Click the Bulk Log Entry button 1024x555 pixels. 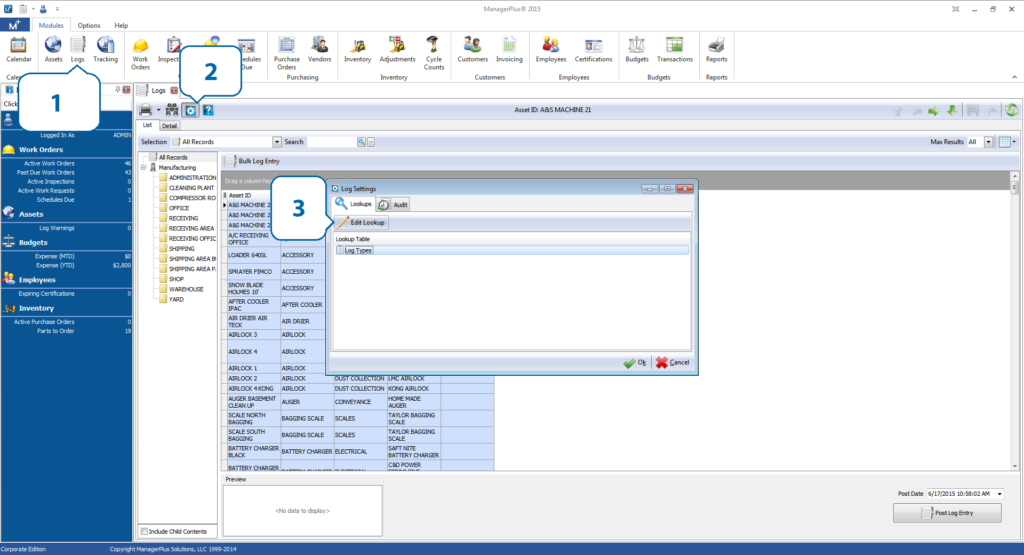coord(253,161)
